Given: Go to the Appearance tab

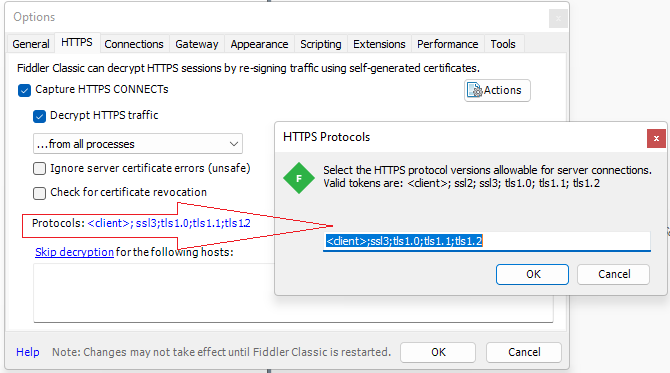Looking at the screenshot, I should [x=259, y=44].
